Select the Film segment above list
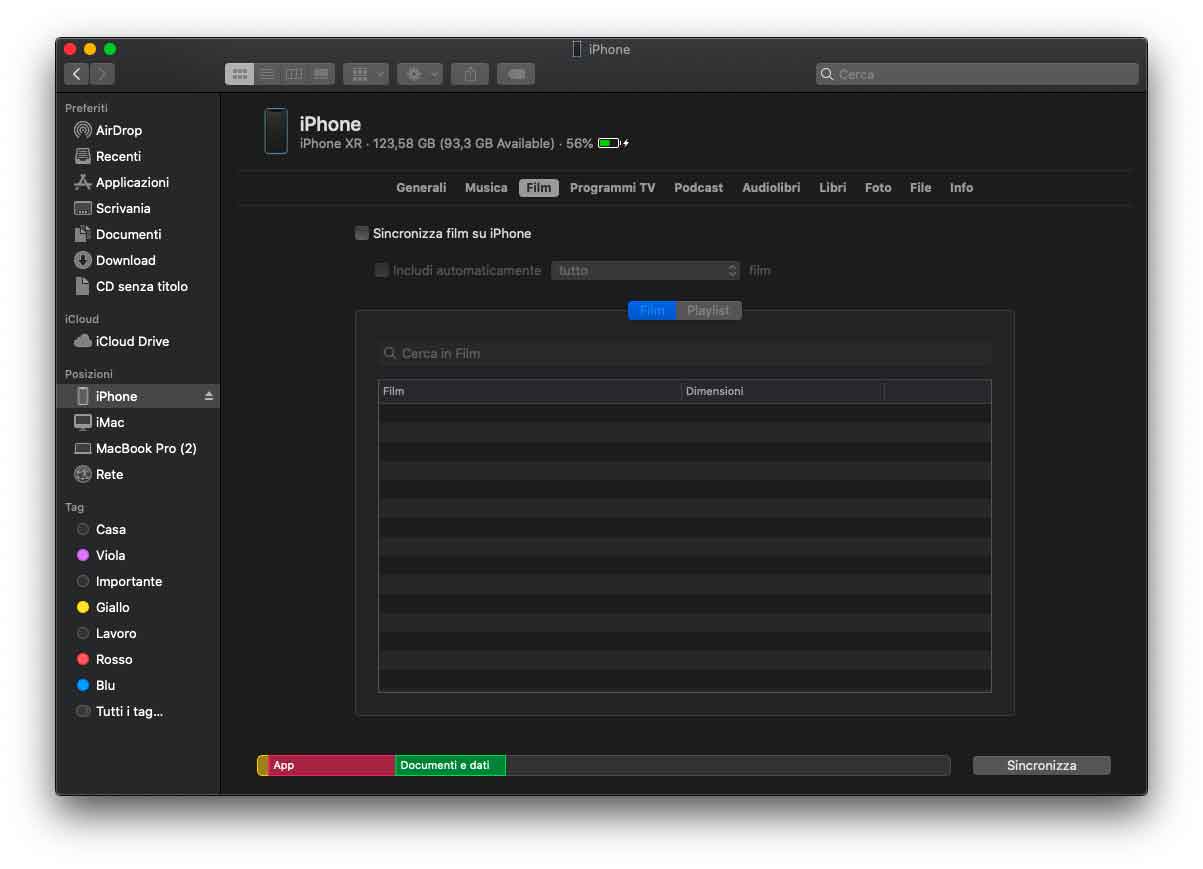 tap(652, 310)
